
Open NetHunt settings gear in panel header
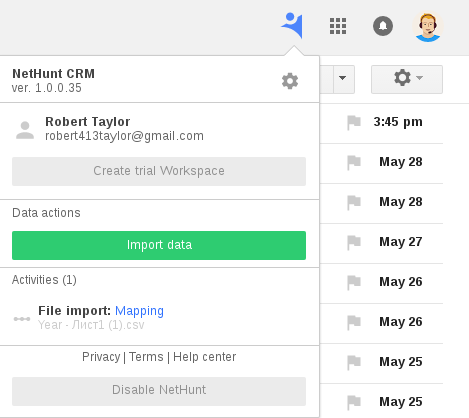tap(290, 81)
